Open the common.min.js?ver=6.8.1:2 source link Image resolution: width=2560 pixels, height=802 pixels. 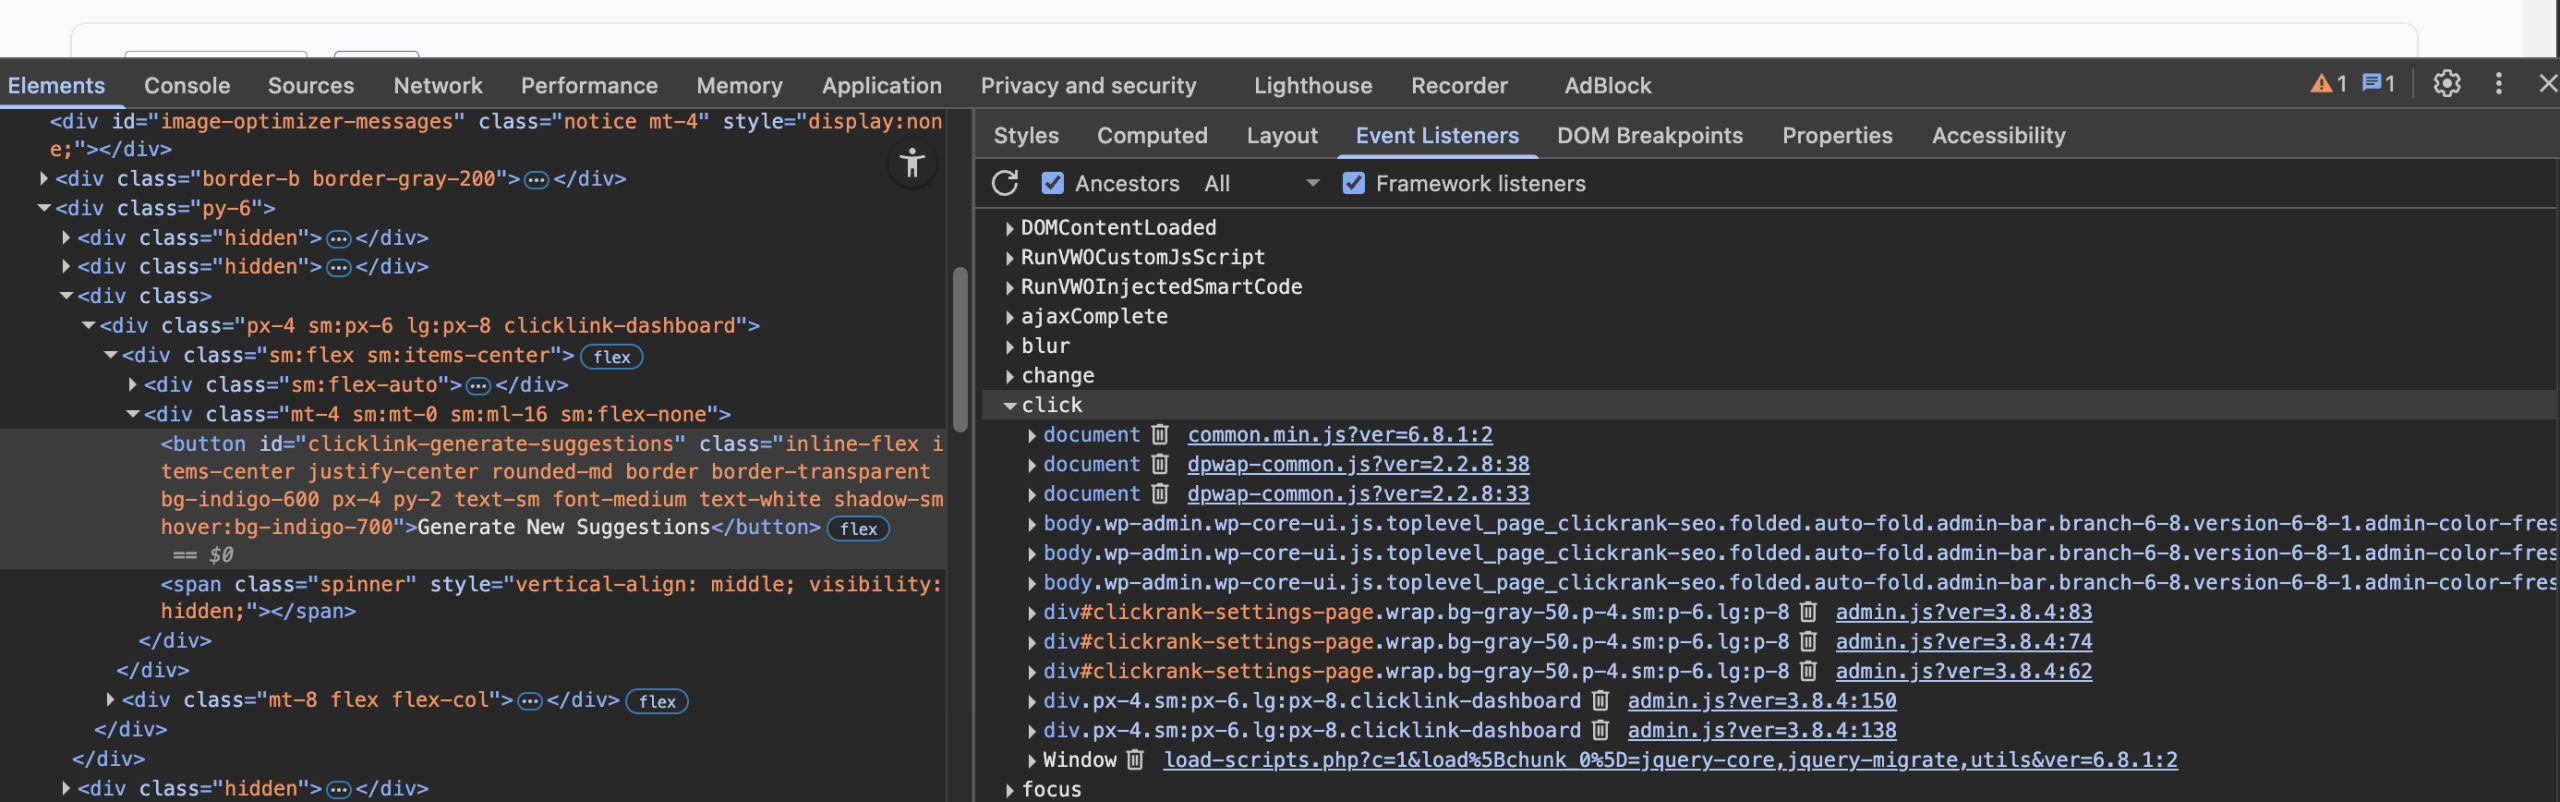point(1340,435)
